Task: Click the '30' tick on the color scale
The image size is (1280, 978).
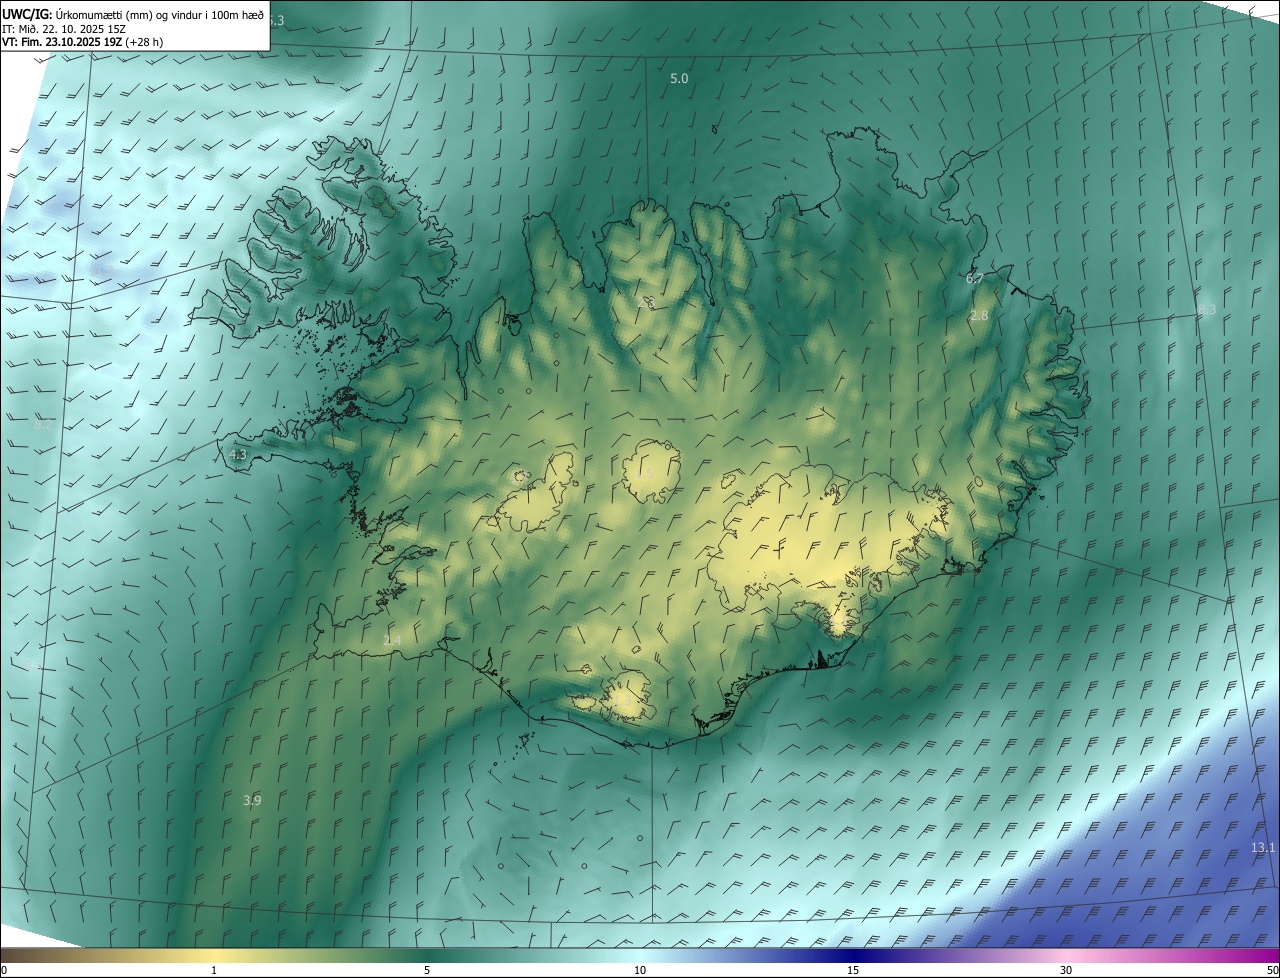Action: click(1066, 970)
